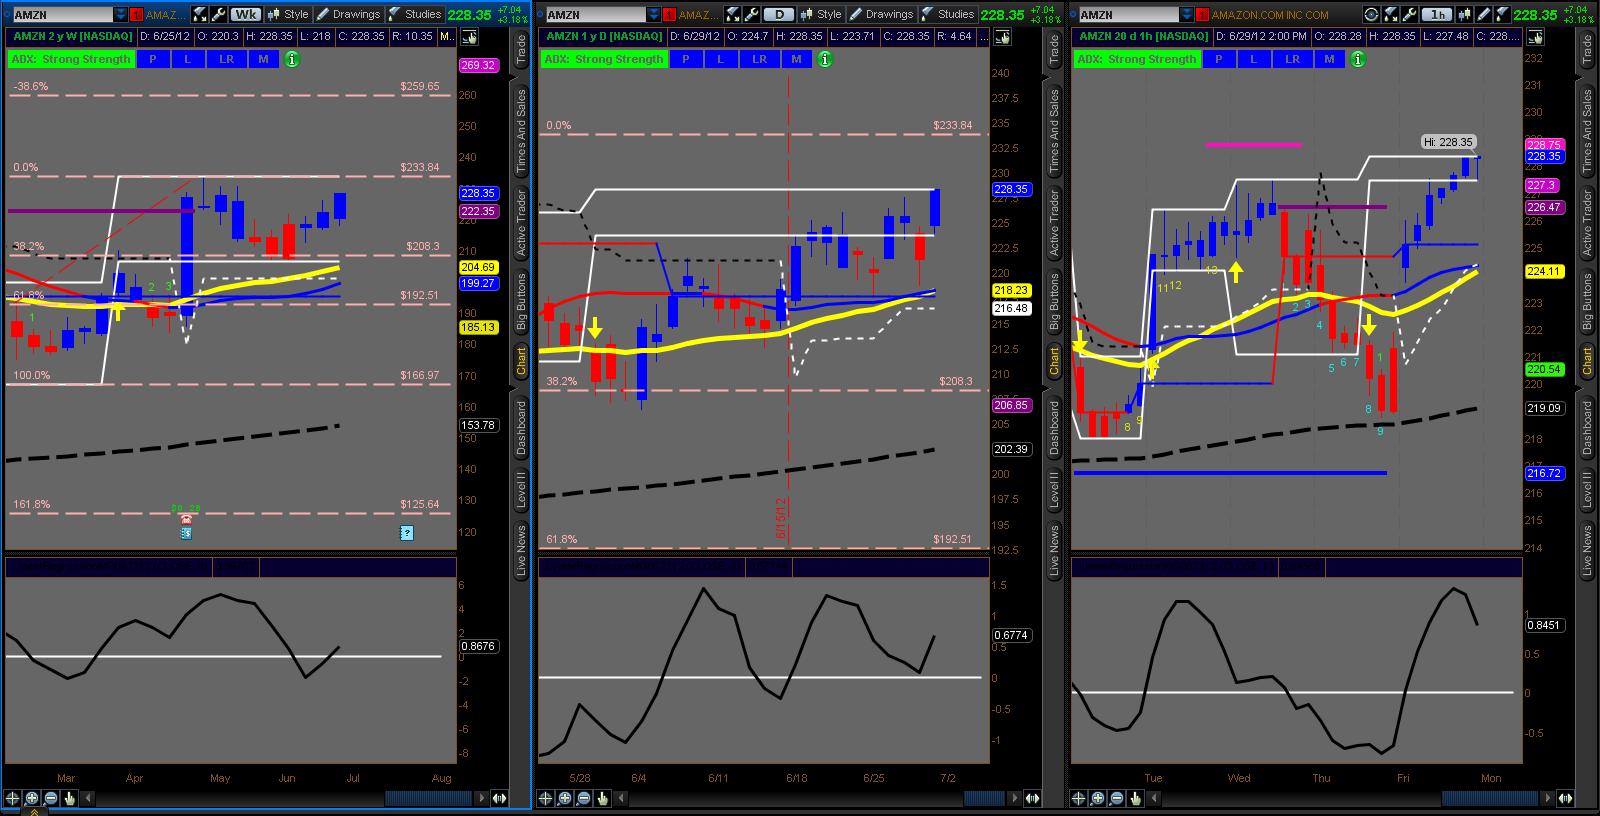Toggle the M button in weekly chart
This screenshot has width=1600, height=816.
(263, 59)
